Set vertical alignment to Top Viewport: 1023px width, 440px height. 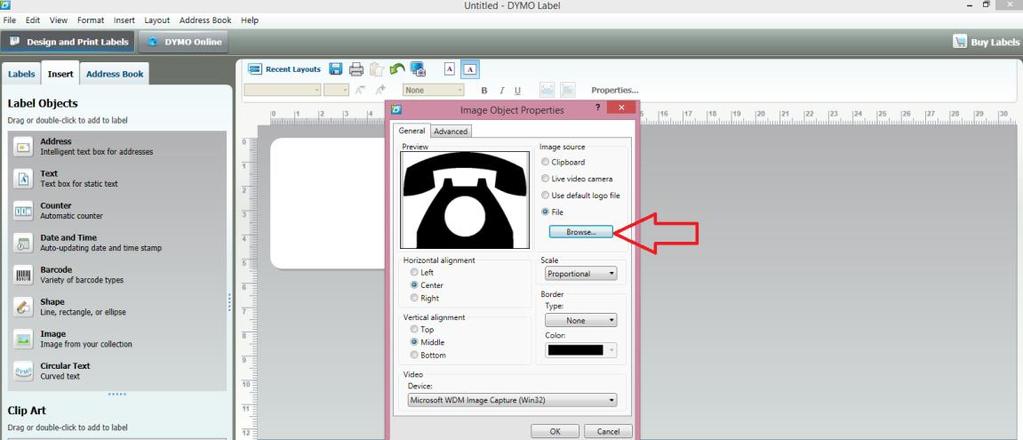coord(414,330)
